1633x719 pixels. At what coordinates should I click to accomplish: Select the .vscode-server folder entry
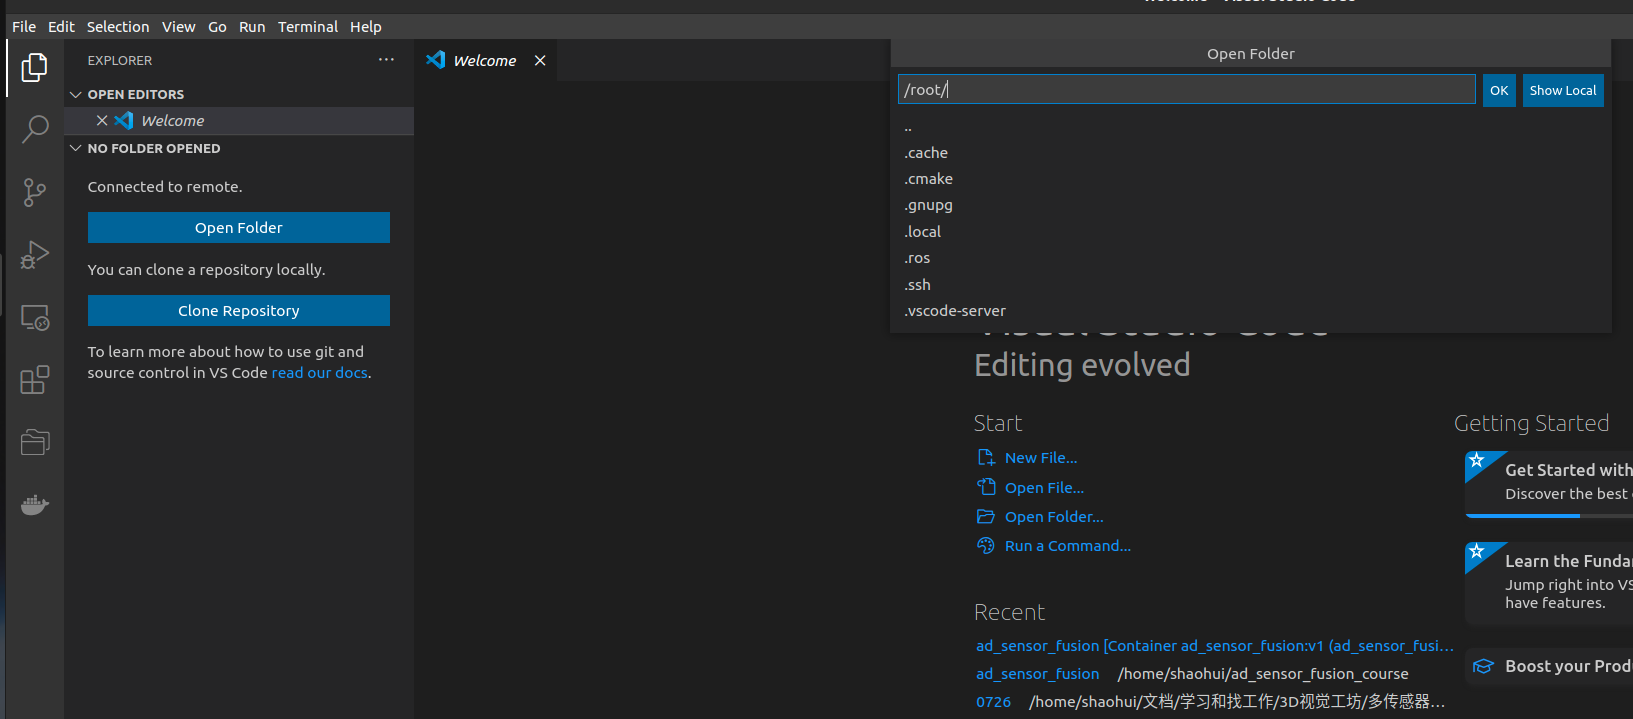[1251, 311]
